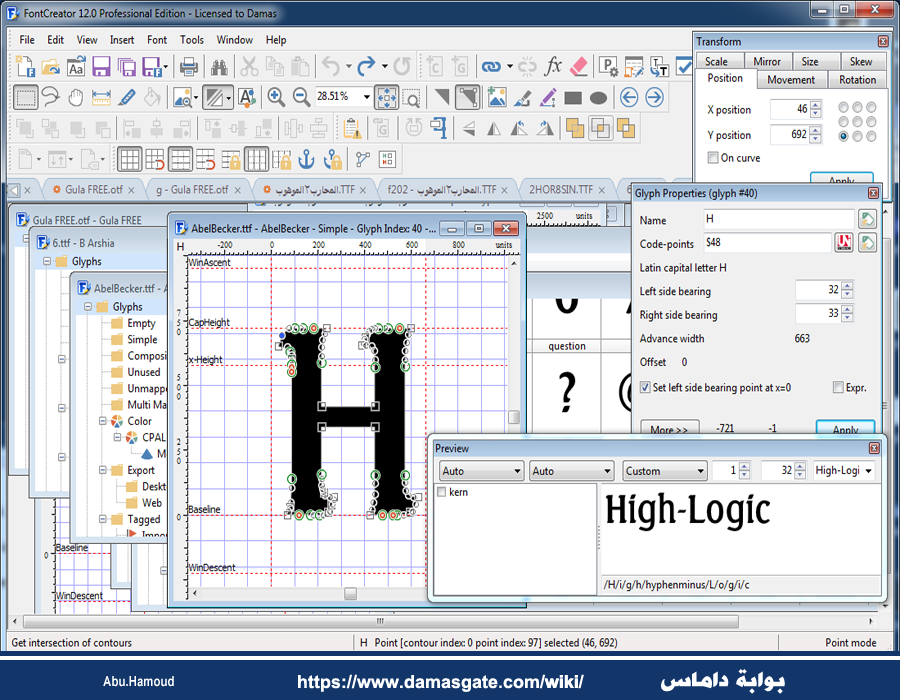The width and height of the screenshot is (900, 700).
Task: Click Apply in the Transform panel
Action: [x=841, y=178]
